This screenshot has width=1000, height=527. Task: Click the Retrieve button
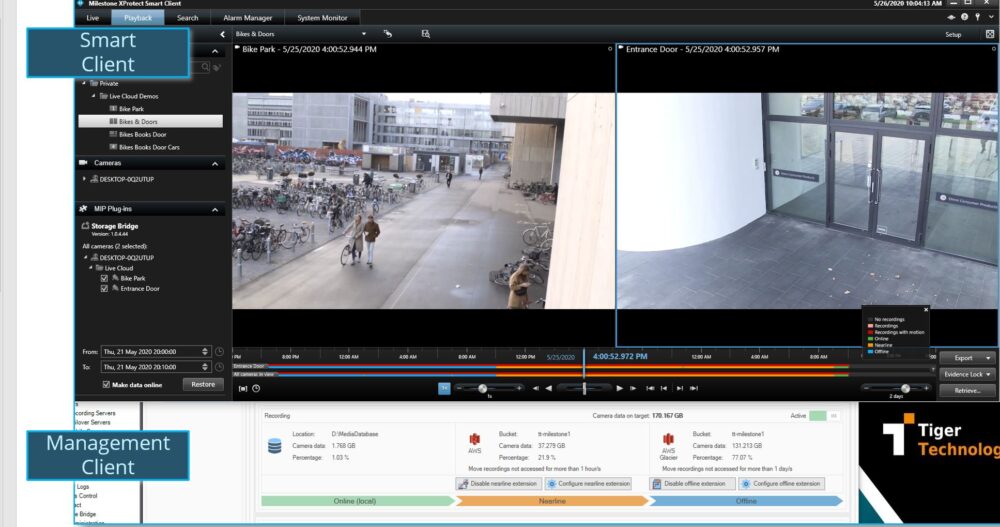[x=967, y=390]
